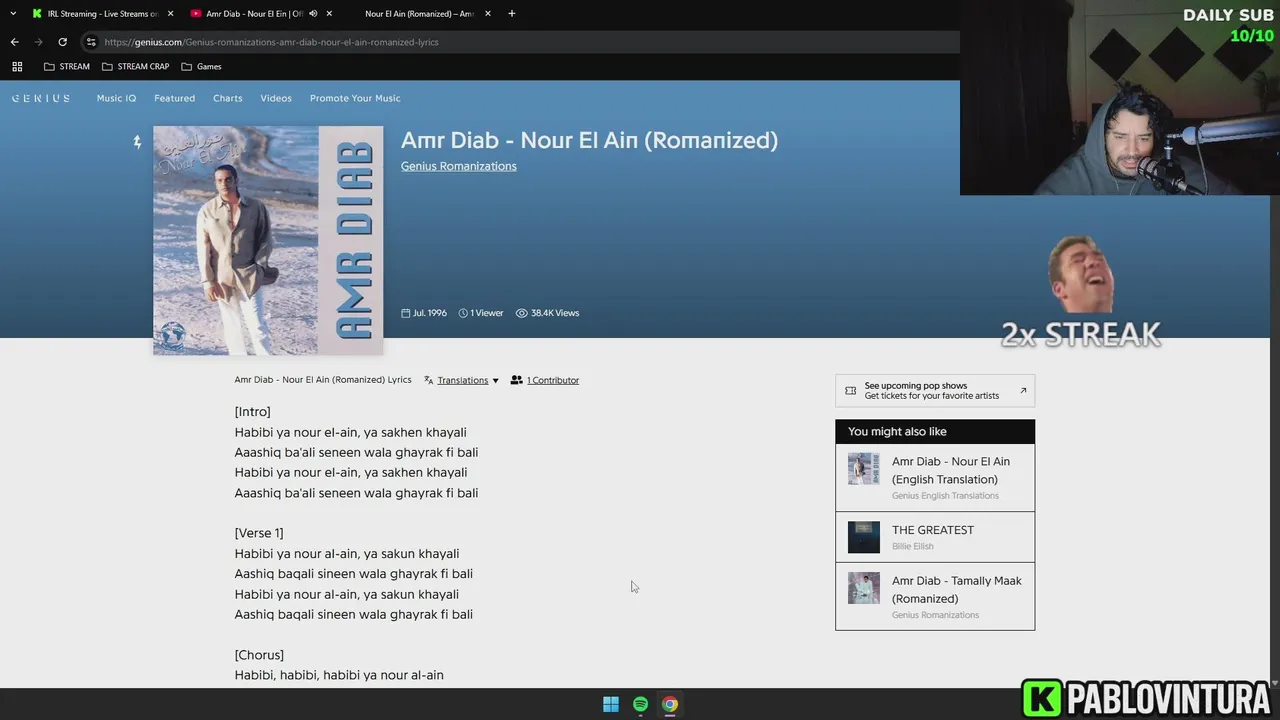The image size is (1280, 720).
Task: Open Genius Romanizations artist link
Action: pos(459,166)
